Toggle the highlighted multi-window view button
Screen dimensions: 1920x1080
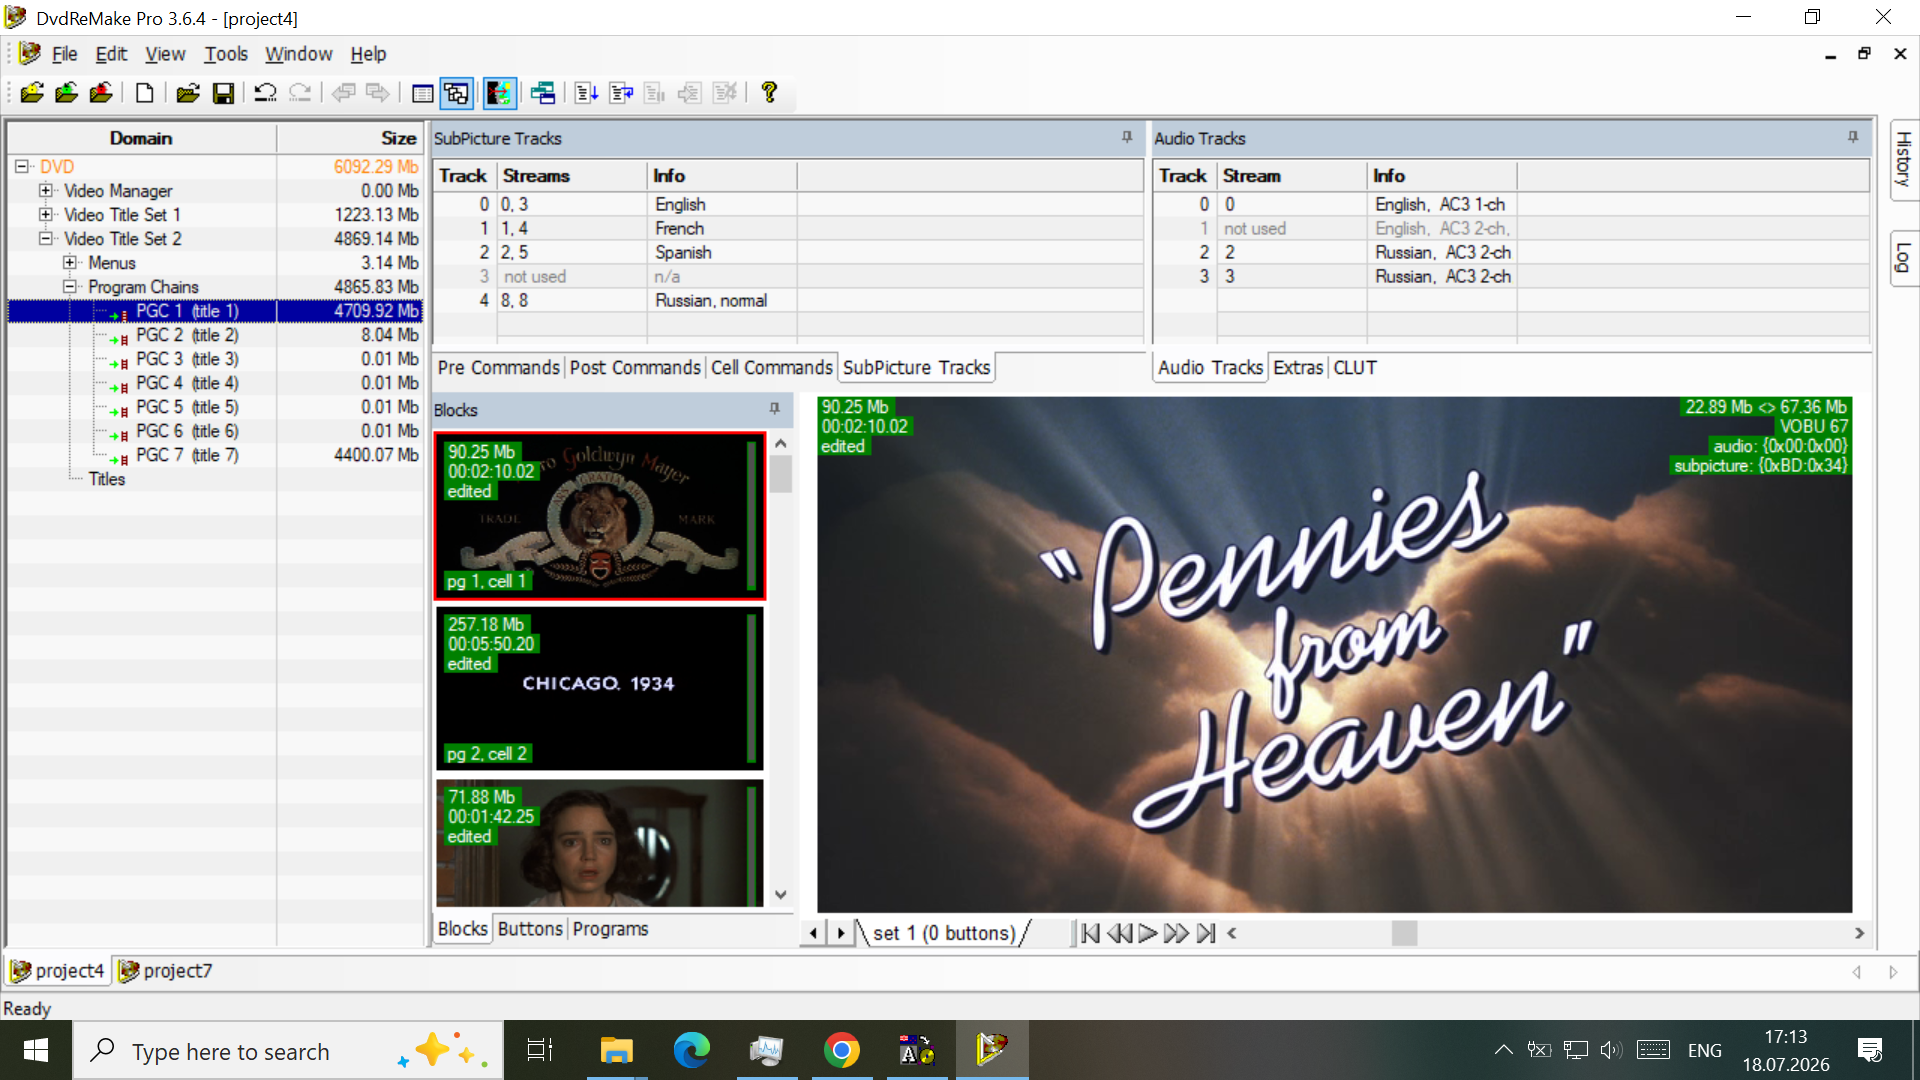(x=457, y=93)
